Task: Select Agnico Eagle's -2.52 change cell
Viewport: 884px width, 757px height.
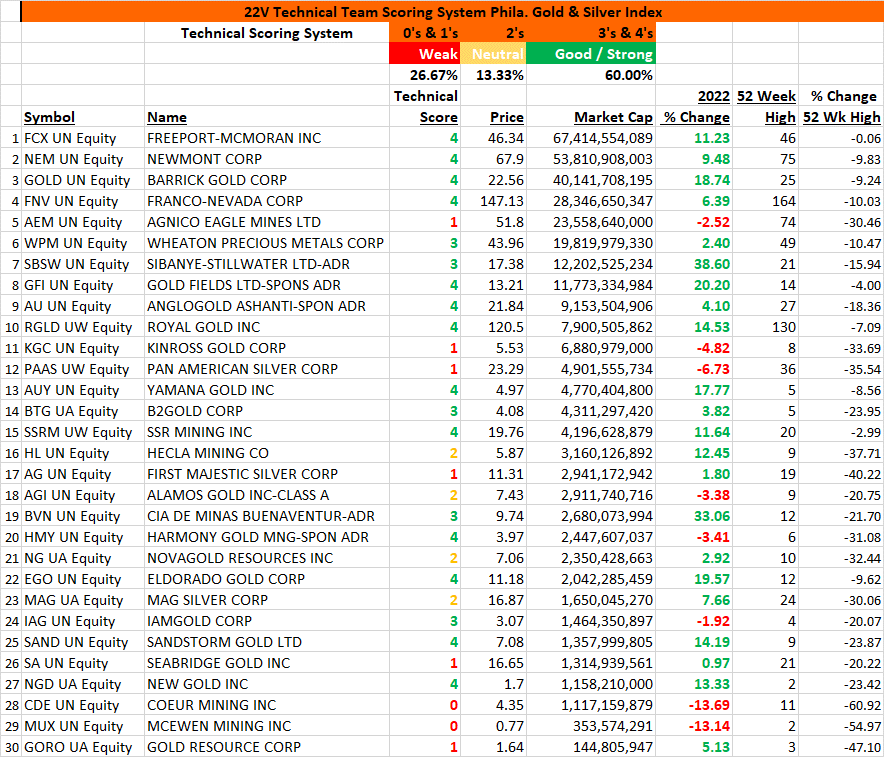Action: (694, 222)
